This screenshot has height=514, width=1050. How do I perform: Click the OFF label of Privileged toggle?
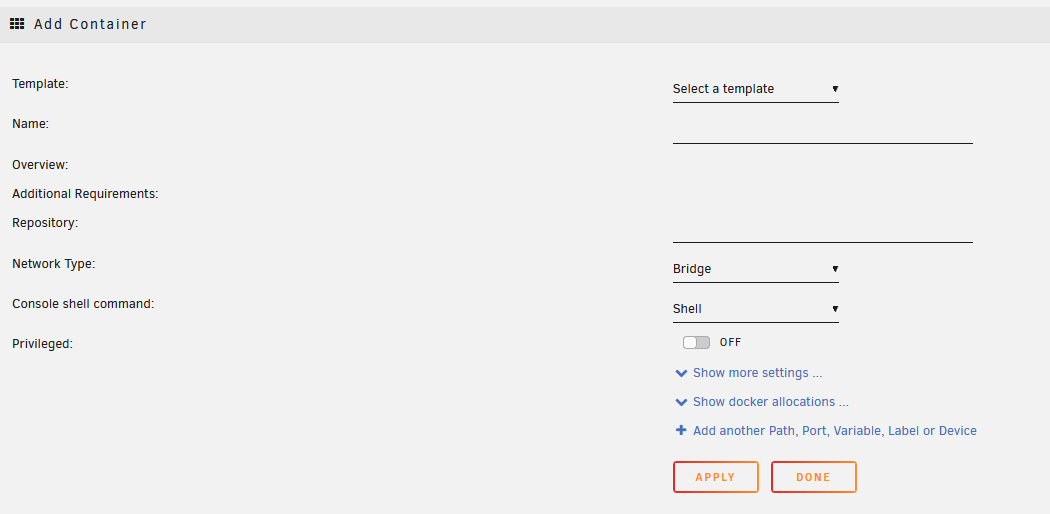(731, 343)
